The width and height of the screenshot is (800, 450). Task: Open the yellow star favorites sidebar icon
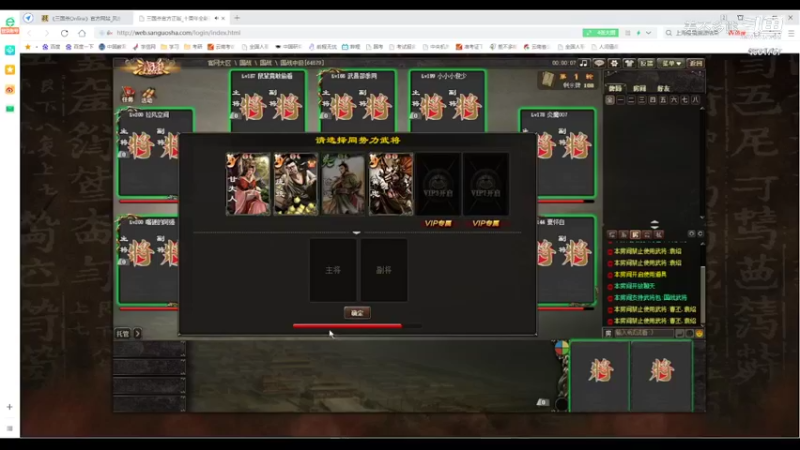click(x=10, y=70)
